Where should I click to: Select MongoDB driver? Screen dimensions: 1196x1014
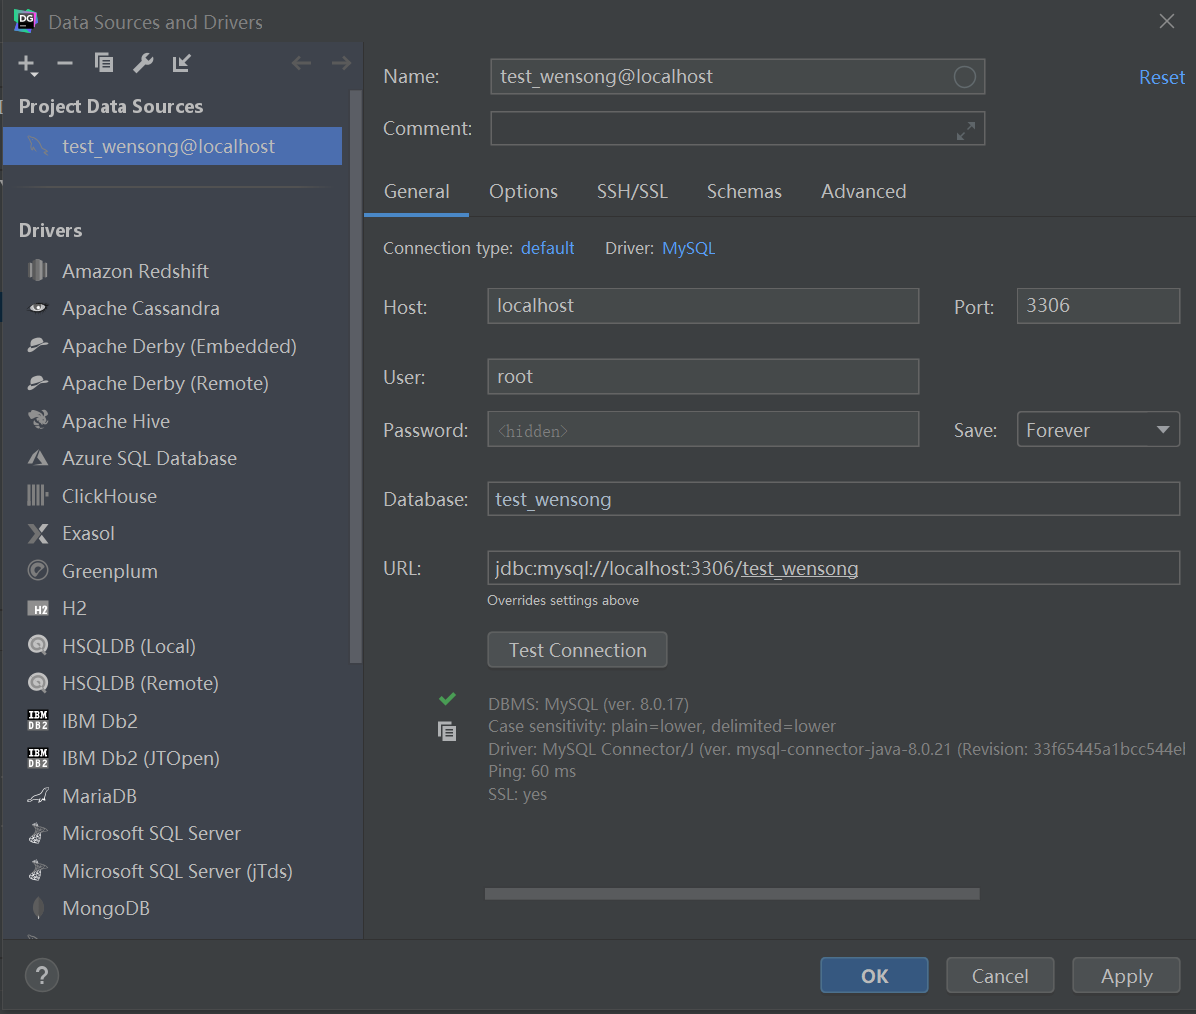coord(172,909)
